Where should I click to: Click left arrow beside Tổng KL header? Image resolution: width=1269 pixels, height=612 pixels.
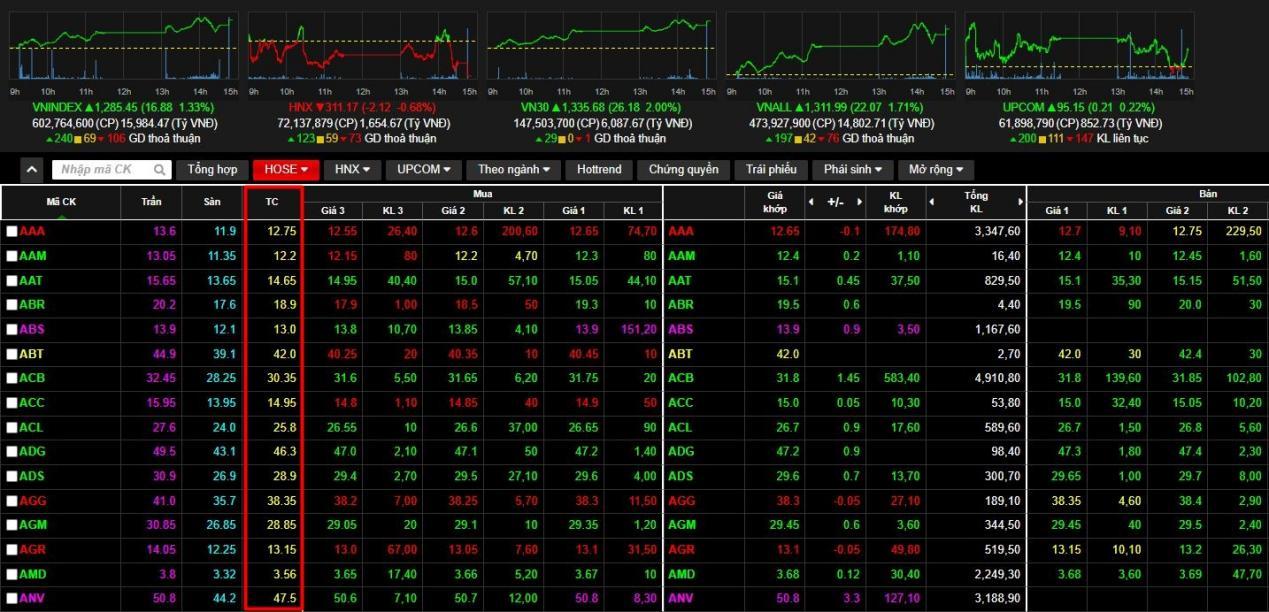click(x=933, y=203)
